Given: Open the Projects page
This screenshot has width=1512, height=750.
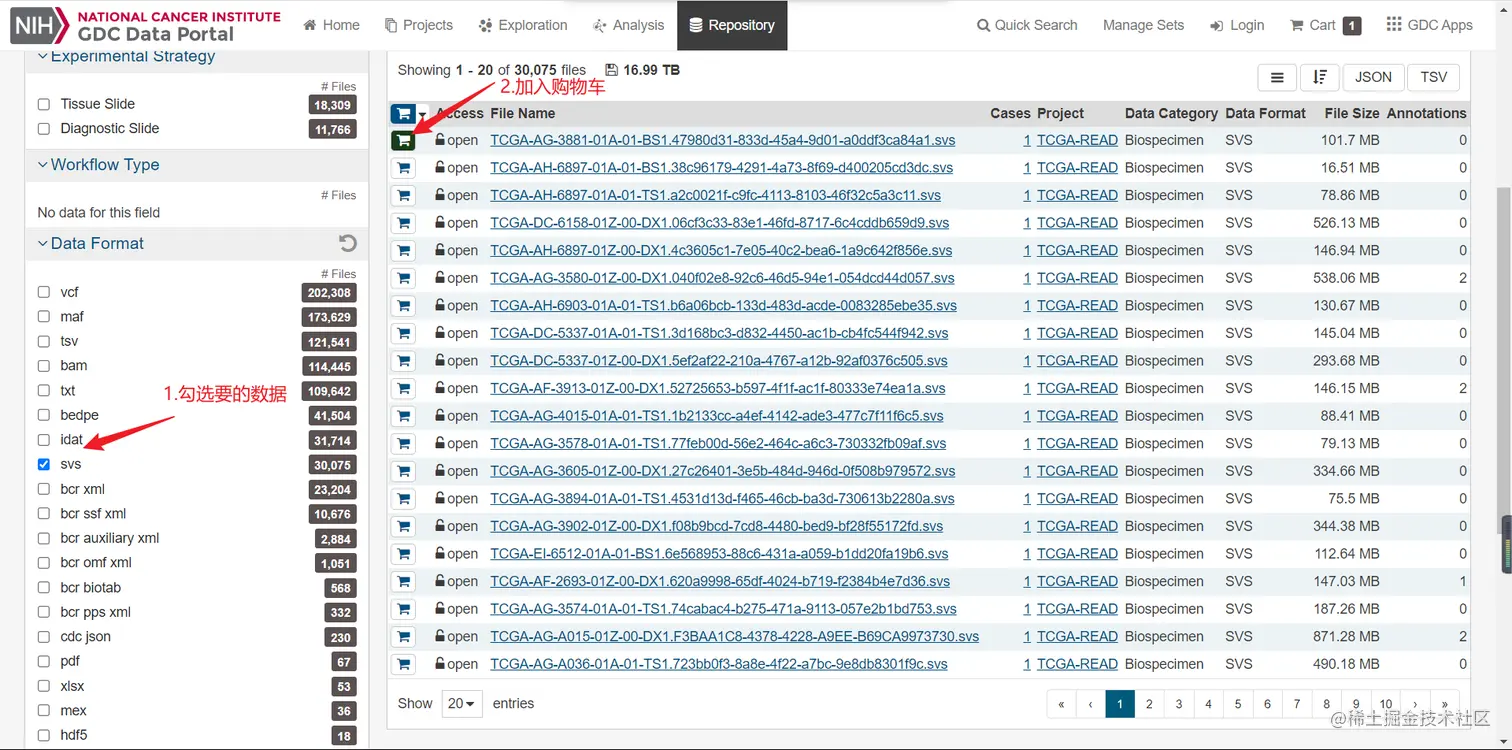Looking at the screenshot, I should [419, 25].
